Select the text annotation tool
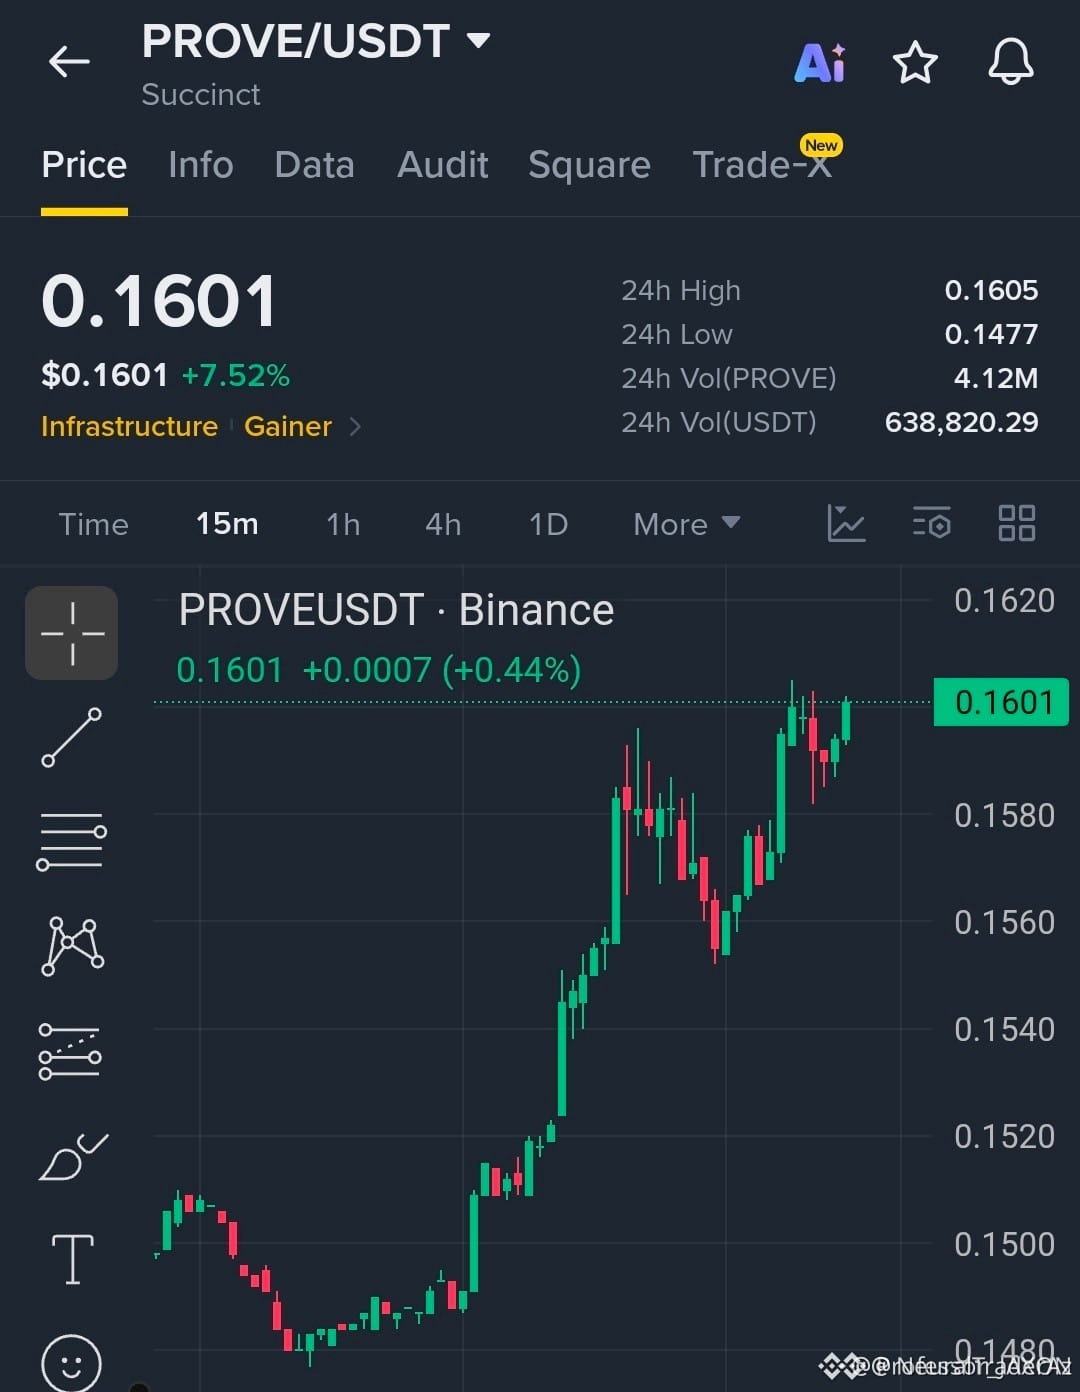 [72, 1259]
